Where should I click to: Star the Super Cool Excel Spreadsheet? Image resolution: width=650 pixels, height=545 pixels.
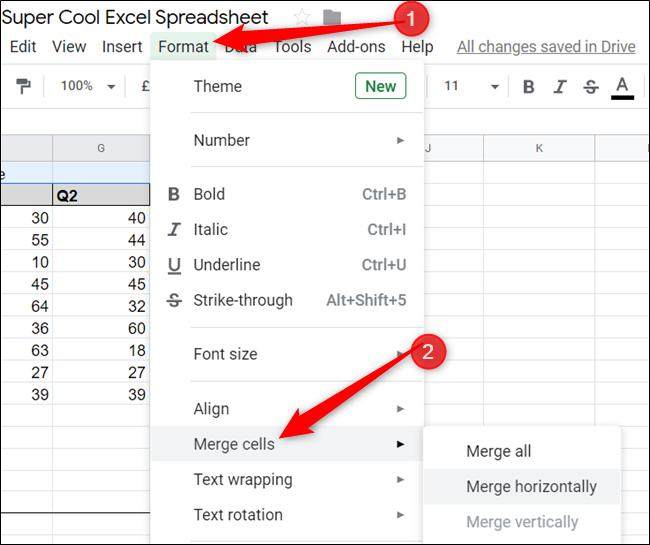tap(302, 17)
